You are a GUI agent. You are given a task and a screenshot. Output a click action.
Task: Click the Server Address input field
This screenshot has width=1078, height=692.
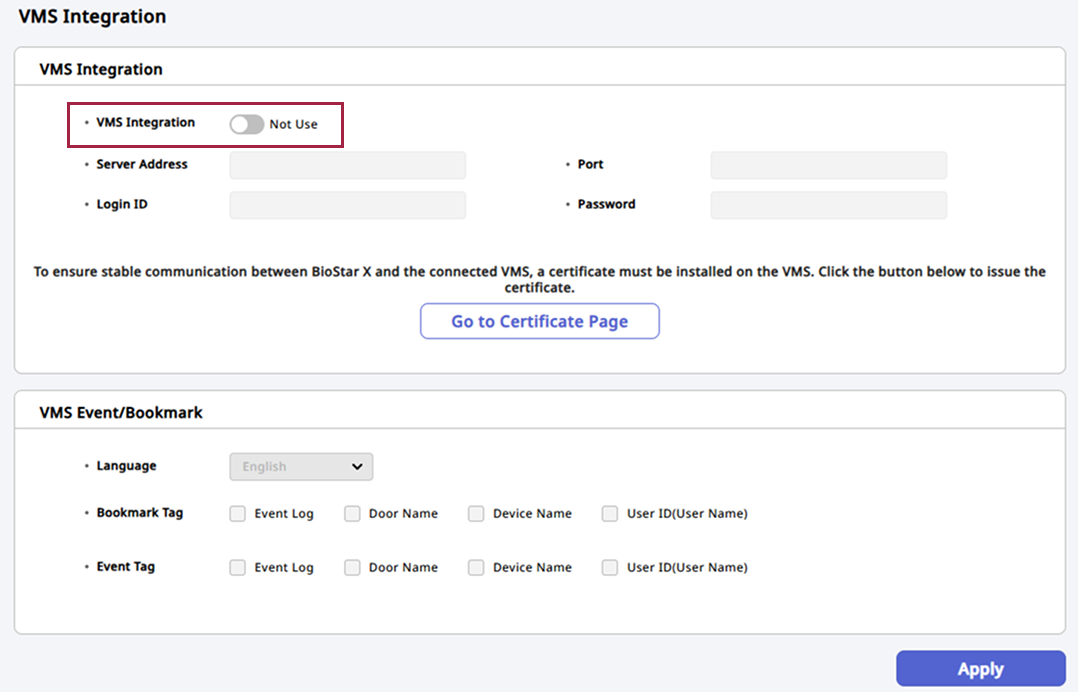347,165
